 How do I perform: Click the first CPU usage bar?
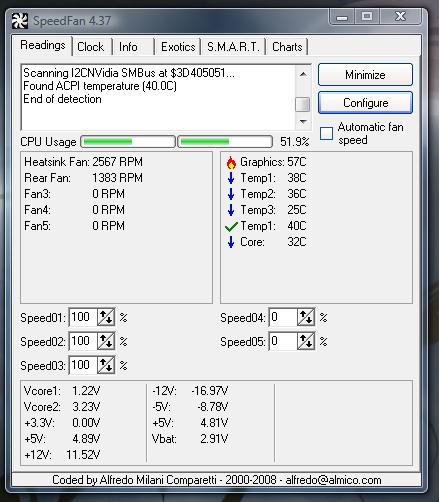click(128, 142)
